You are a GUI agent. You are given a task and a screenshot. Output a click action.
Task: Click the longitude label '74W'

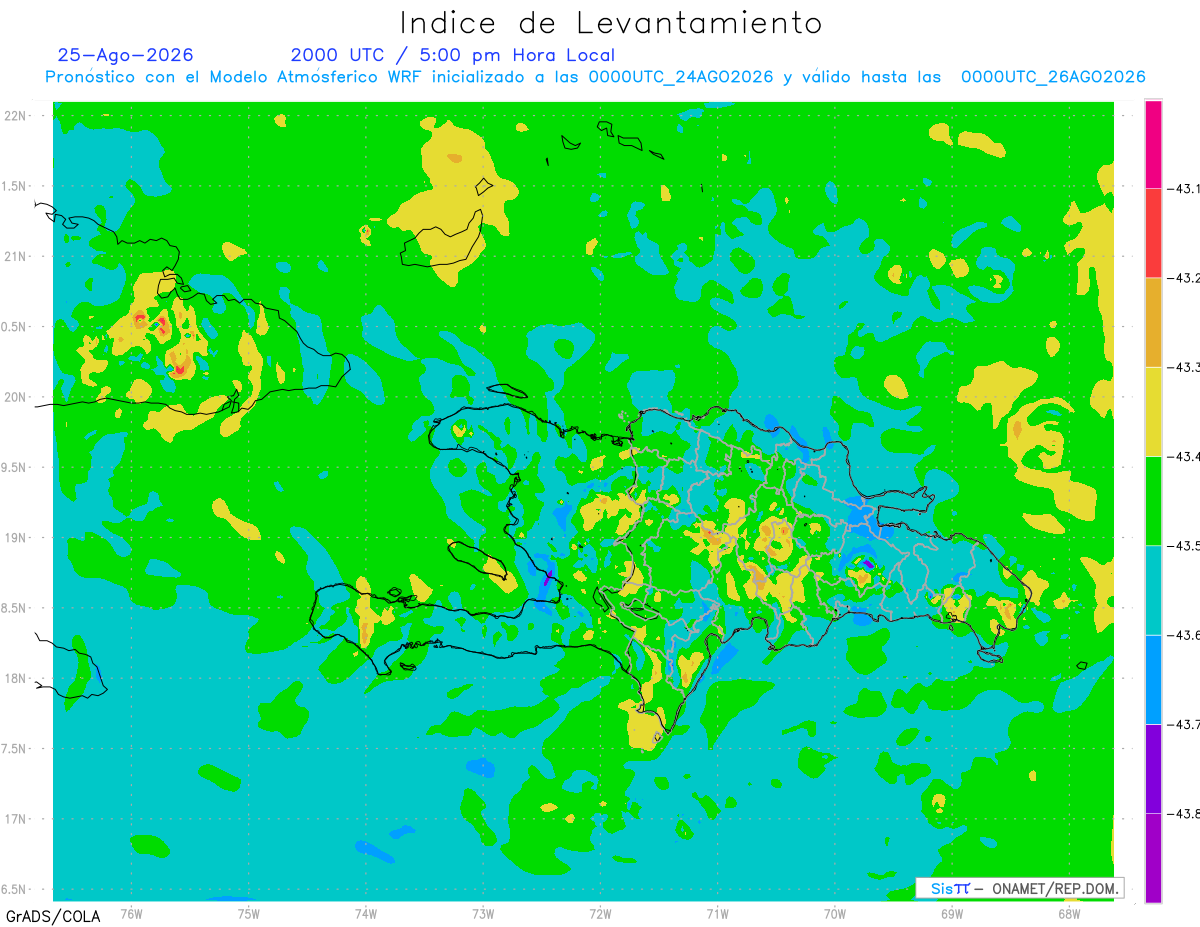point(366,914)
